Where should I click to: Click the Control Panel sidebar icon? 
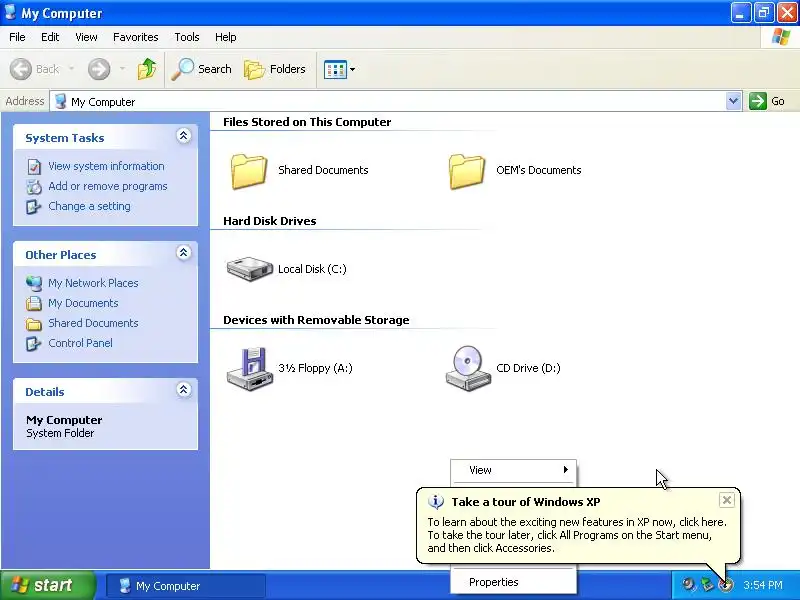(x=34, y=343)
